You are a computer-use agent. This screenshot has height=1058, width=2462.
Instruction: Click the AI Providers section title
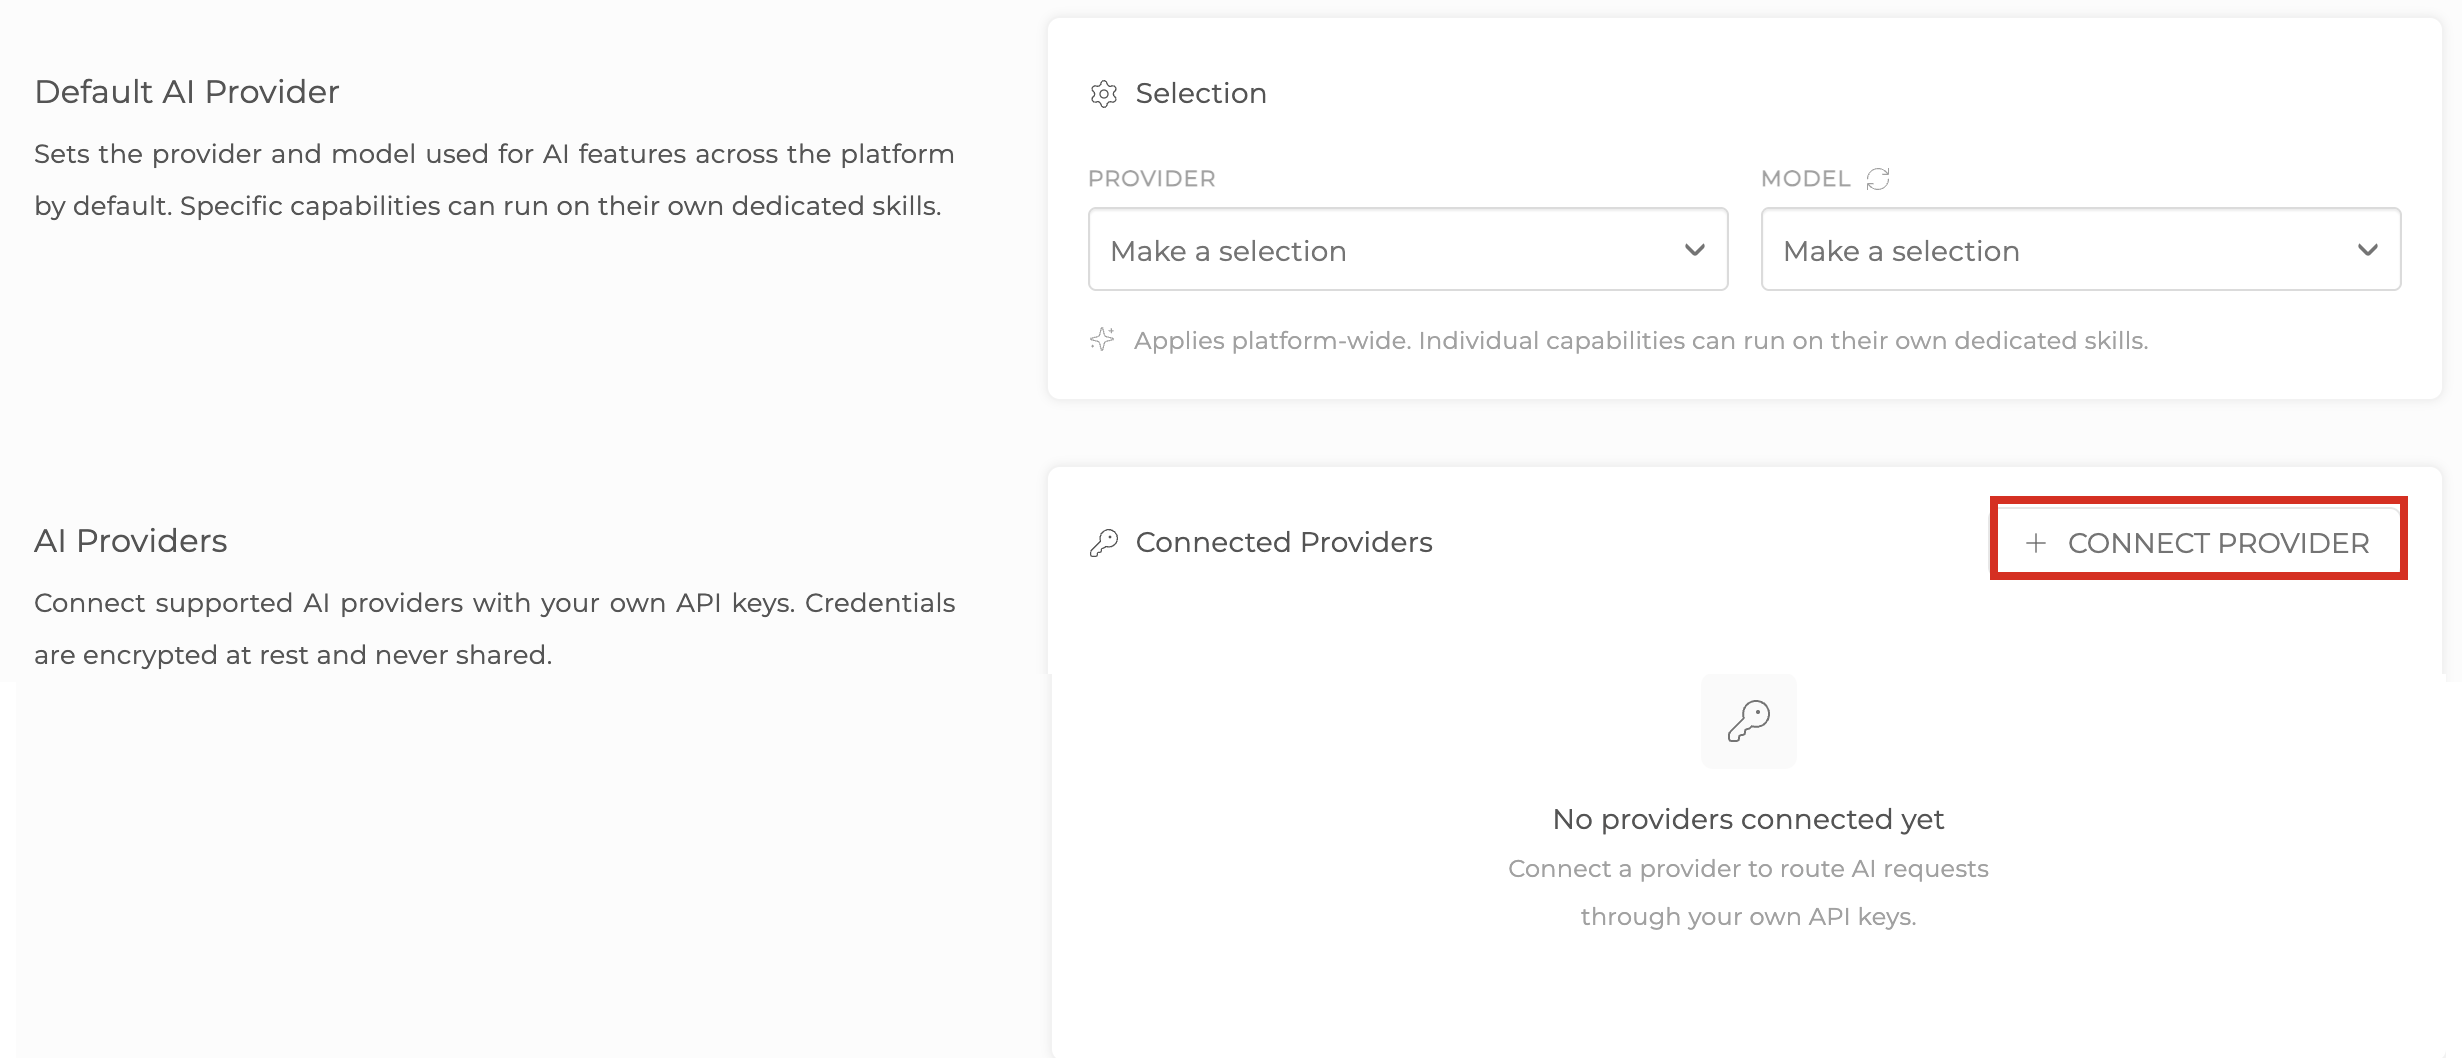pos(131,541)
